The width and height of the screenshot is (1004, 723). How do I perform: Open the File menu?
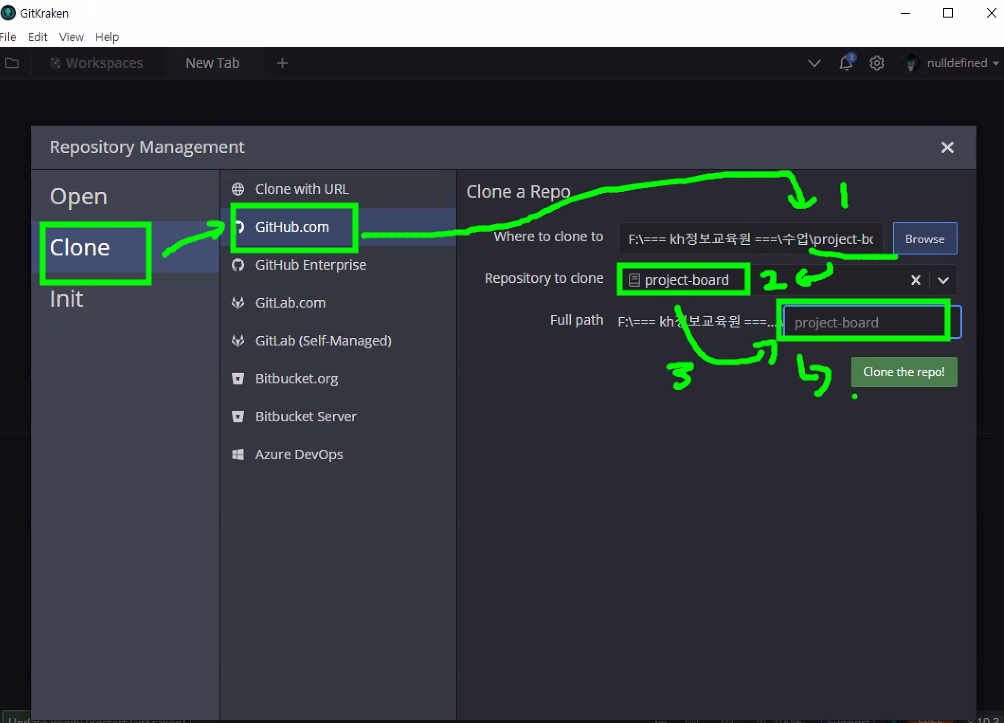coord(8,37)
